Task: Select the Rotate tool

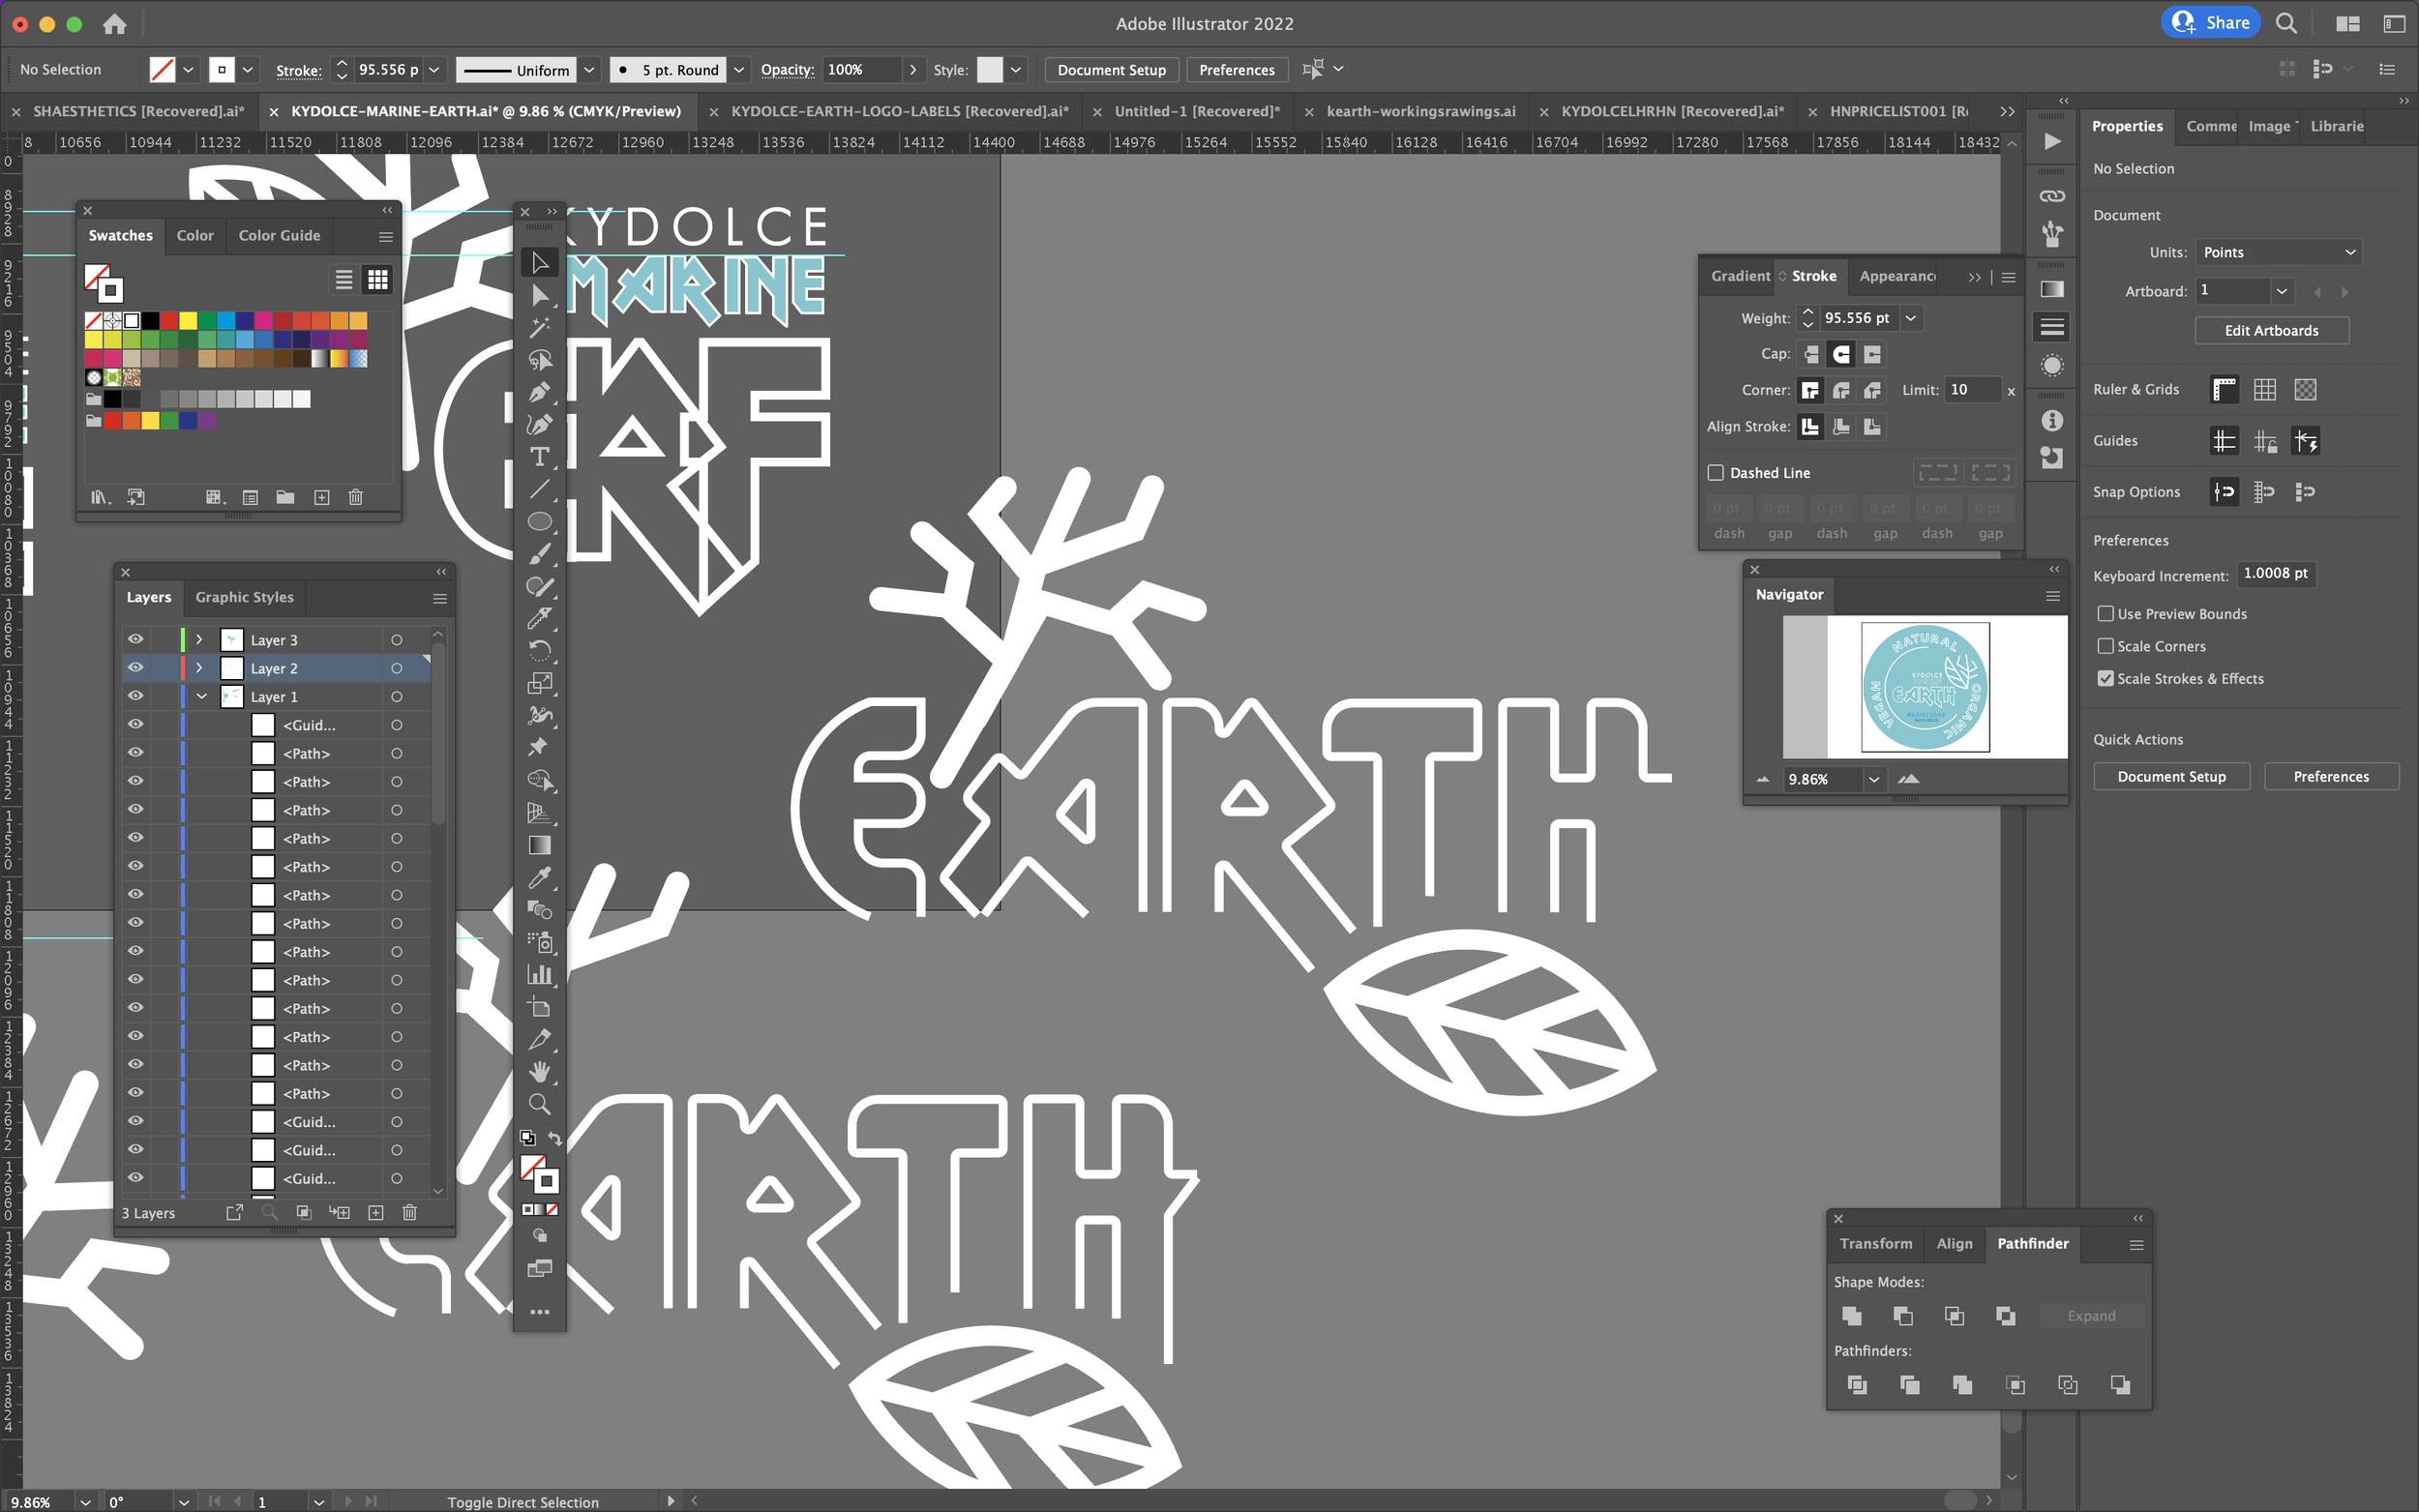Action: (x=539, y=650)
